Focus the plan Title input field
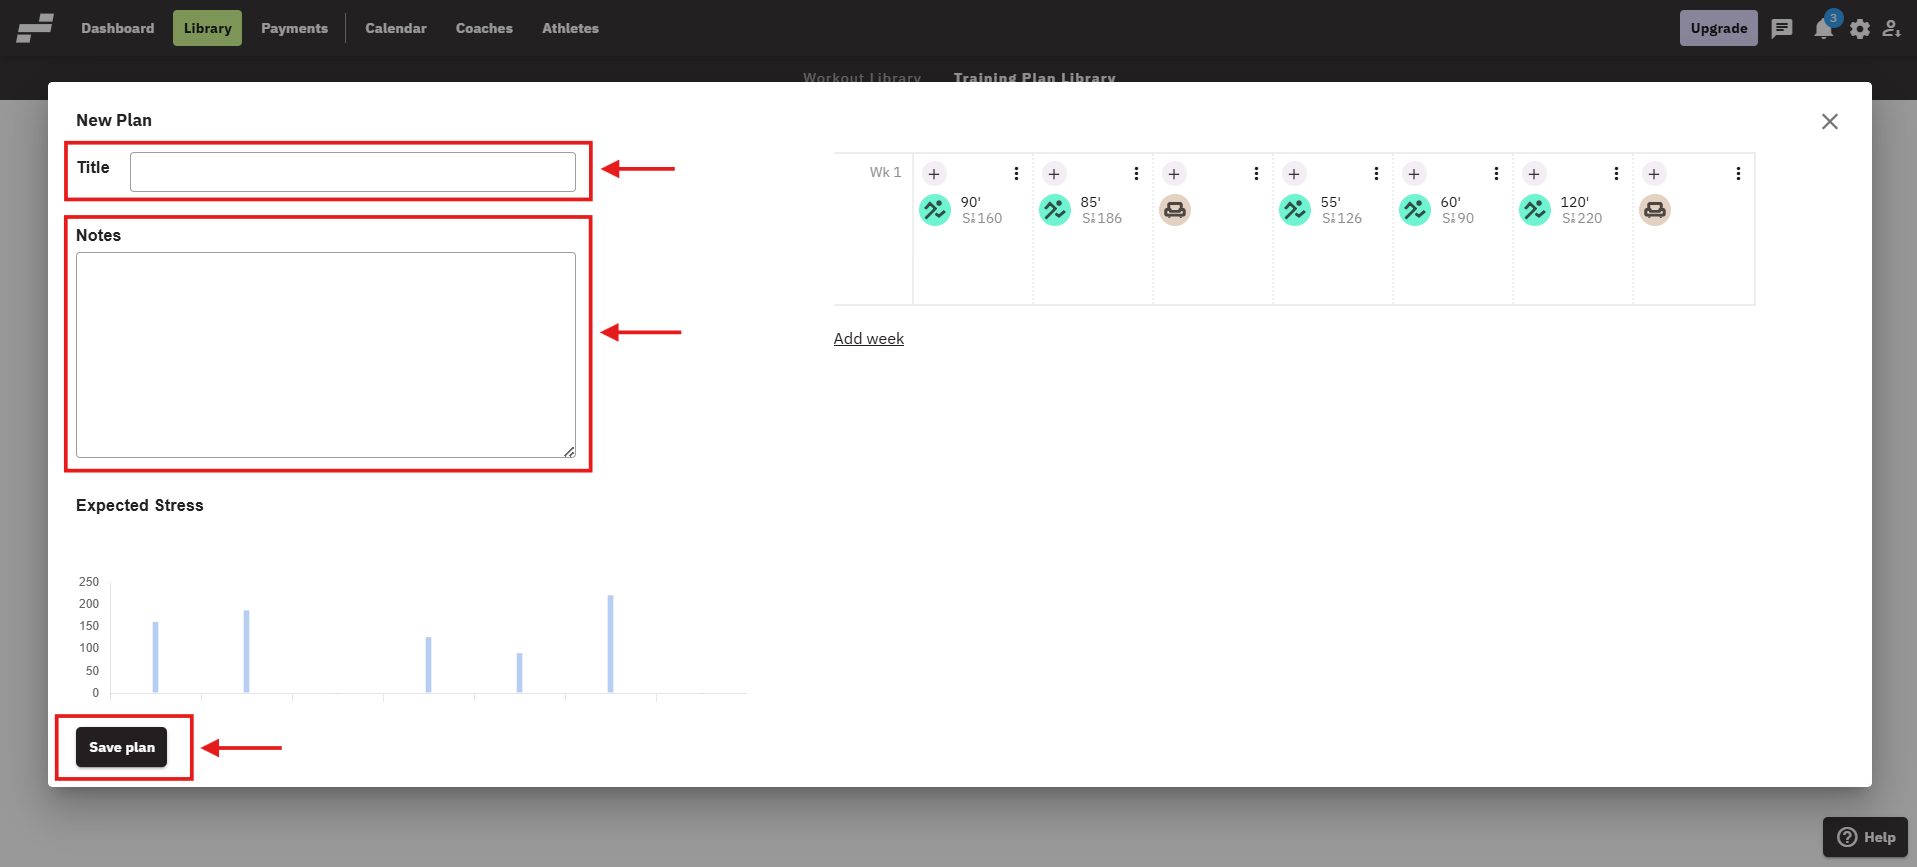Viewport: 1917px width, 867px height. (353, 172)
